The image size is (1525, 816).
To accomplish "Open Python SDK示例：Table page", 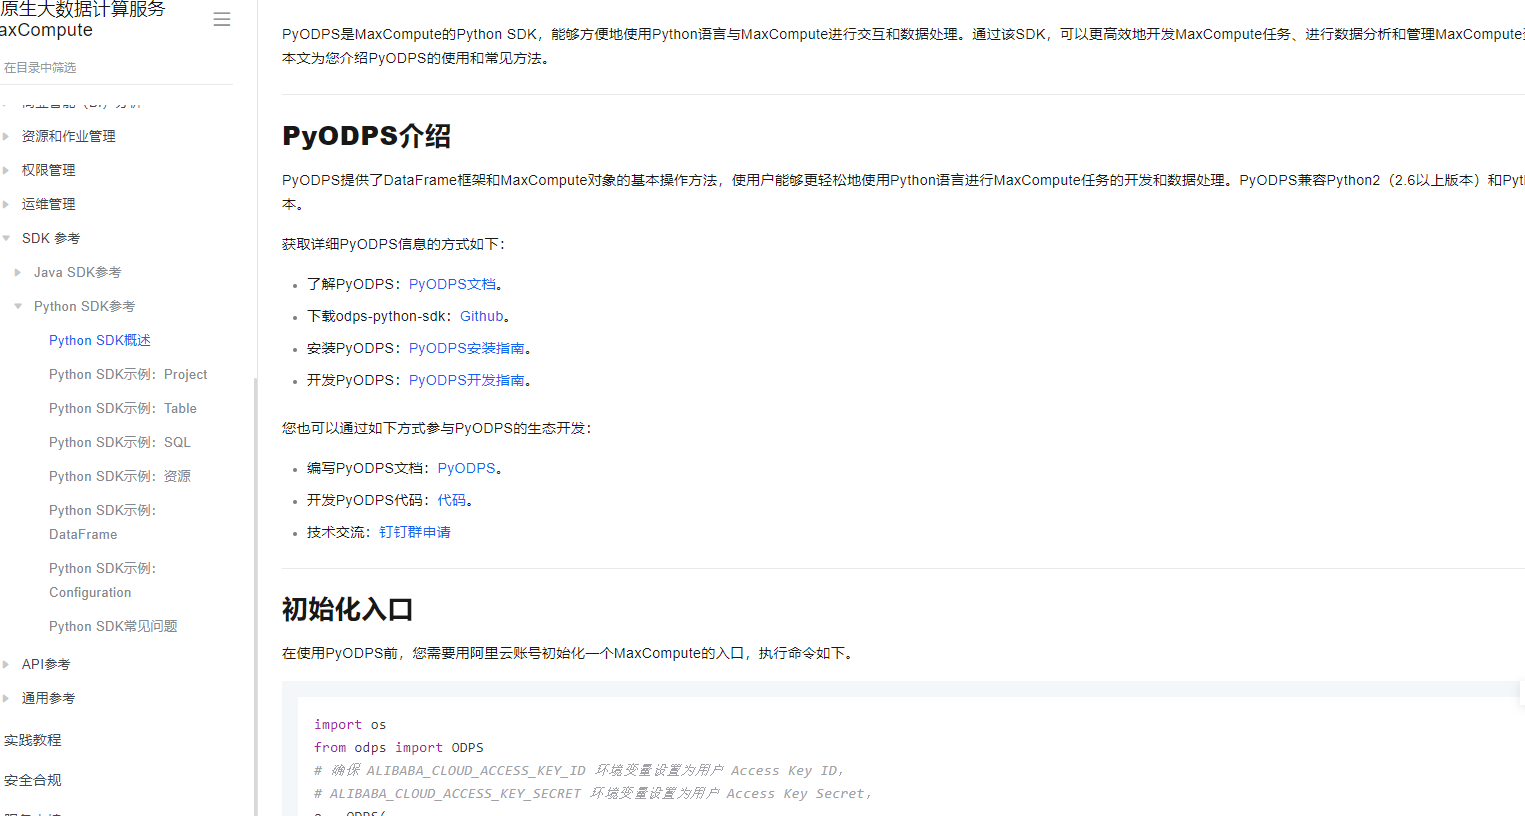I will tap(123, 408).
